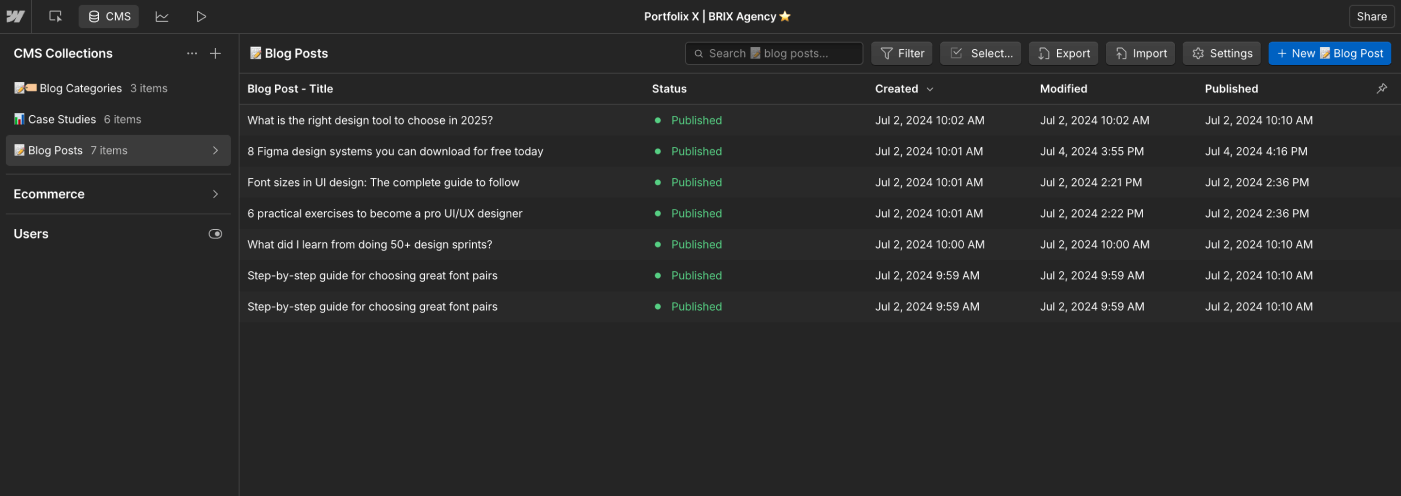Add a new collection with plus icon
The height and width of the screenshot is (496, 1401).
click(215, 53)
